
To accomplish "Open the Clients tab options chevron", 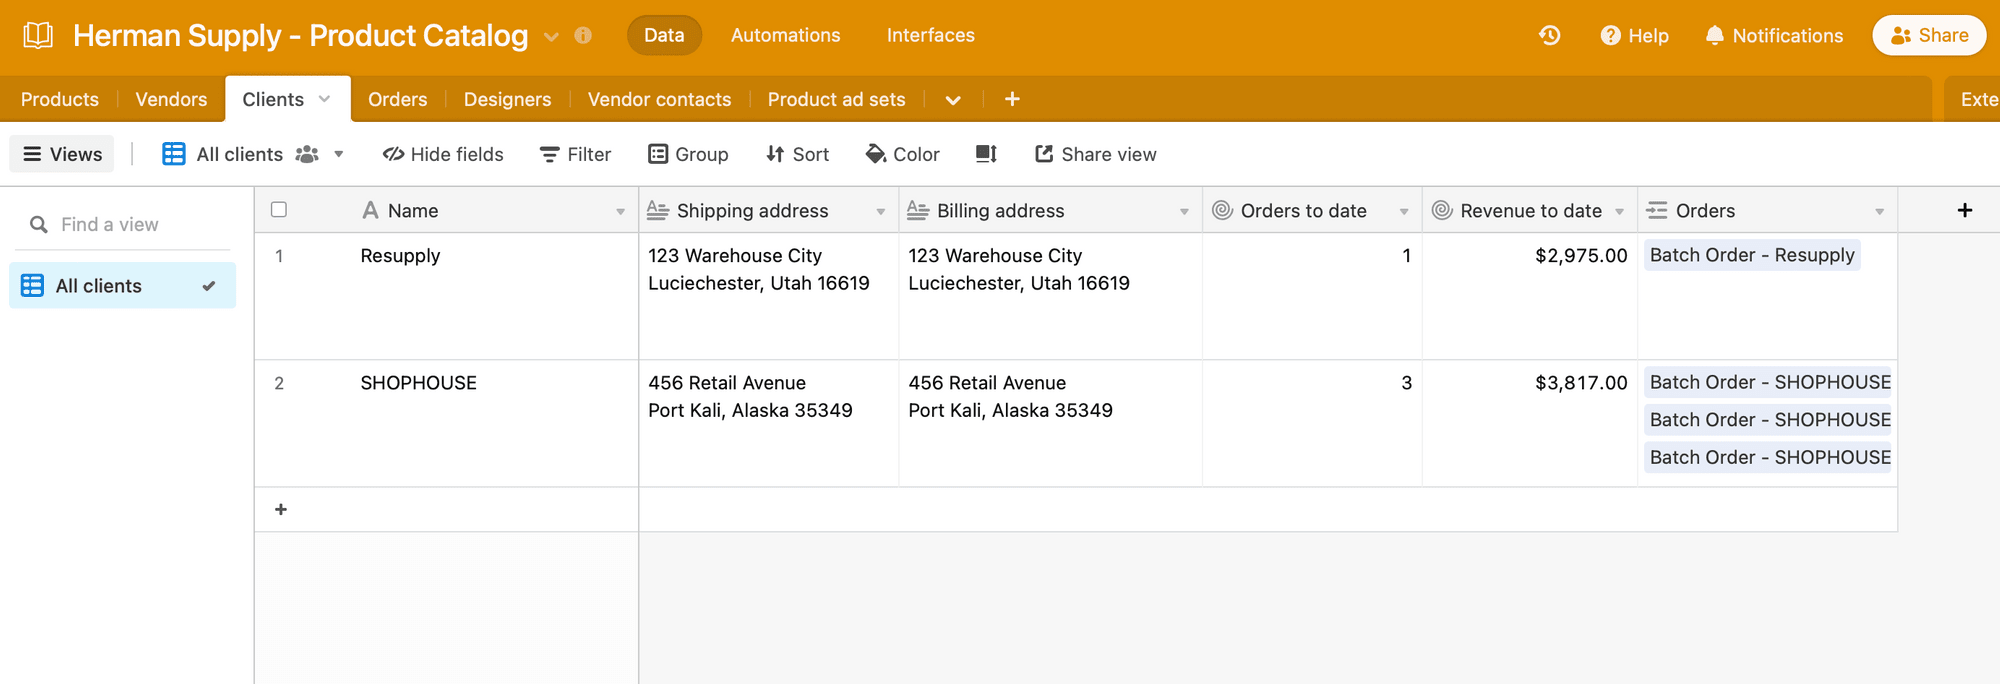I will (324, 99).
